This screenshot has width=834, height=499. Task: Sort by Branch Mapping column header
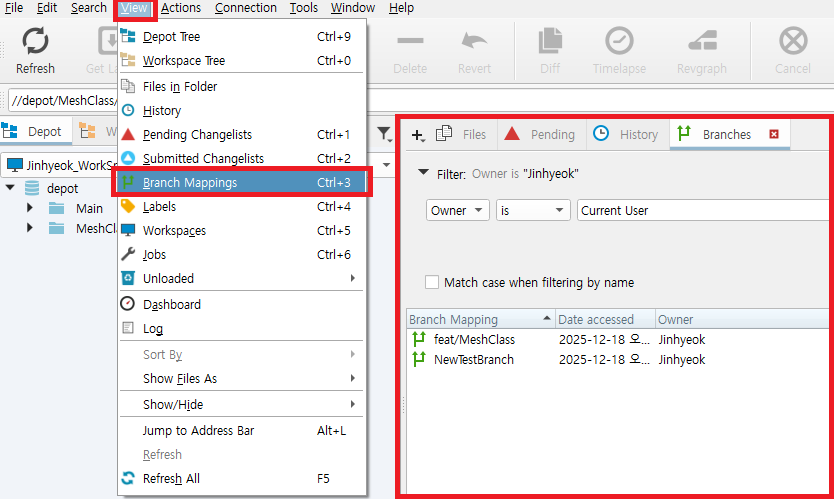tap(480, 319)
